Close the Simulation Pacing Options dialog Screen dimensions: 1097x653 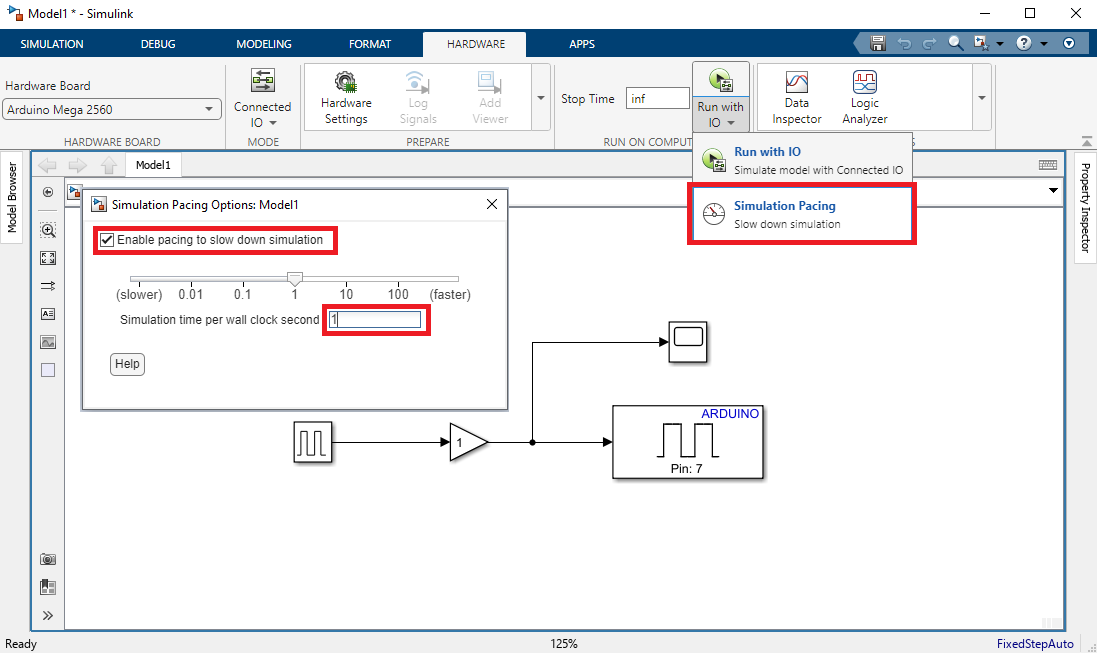(491, 204)
